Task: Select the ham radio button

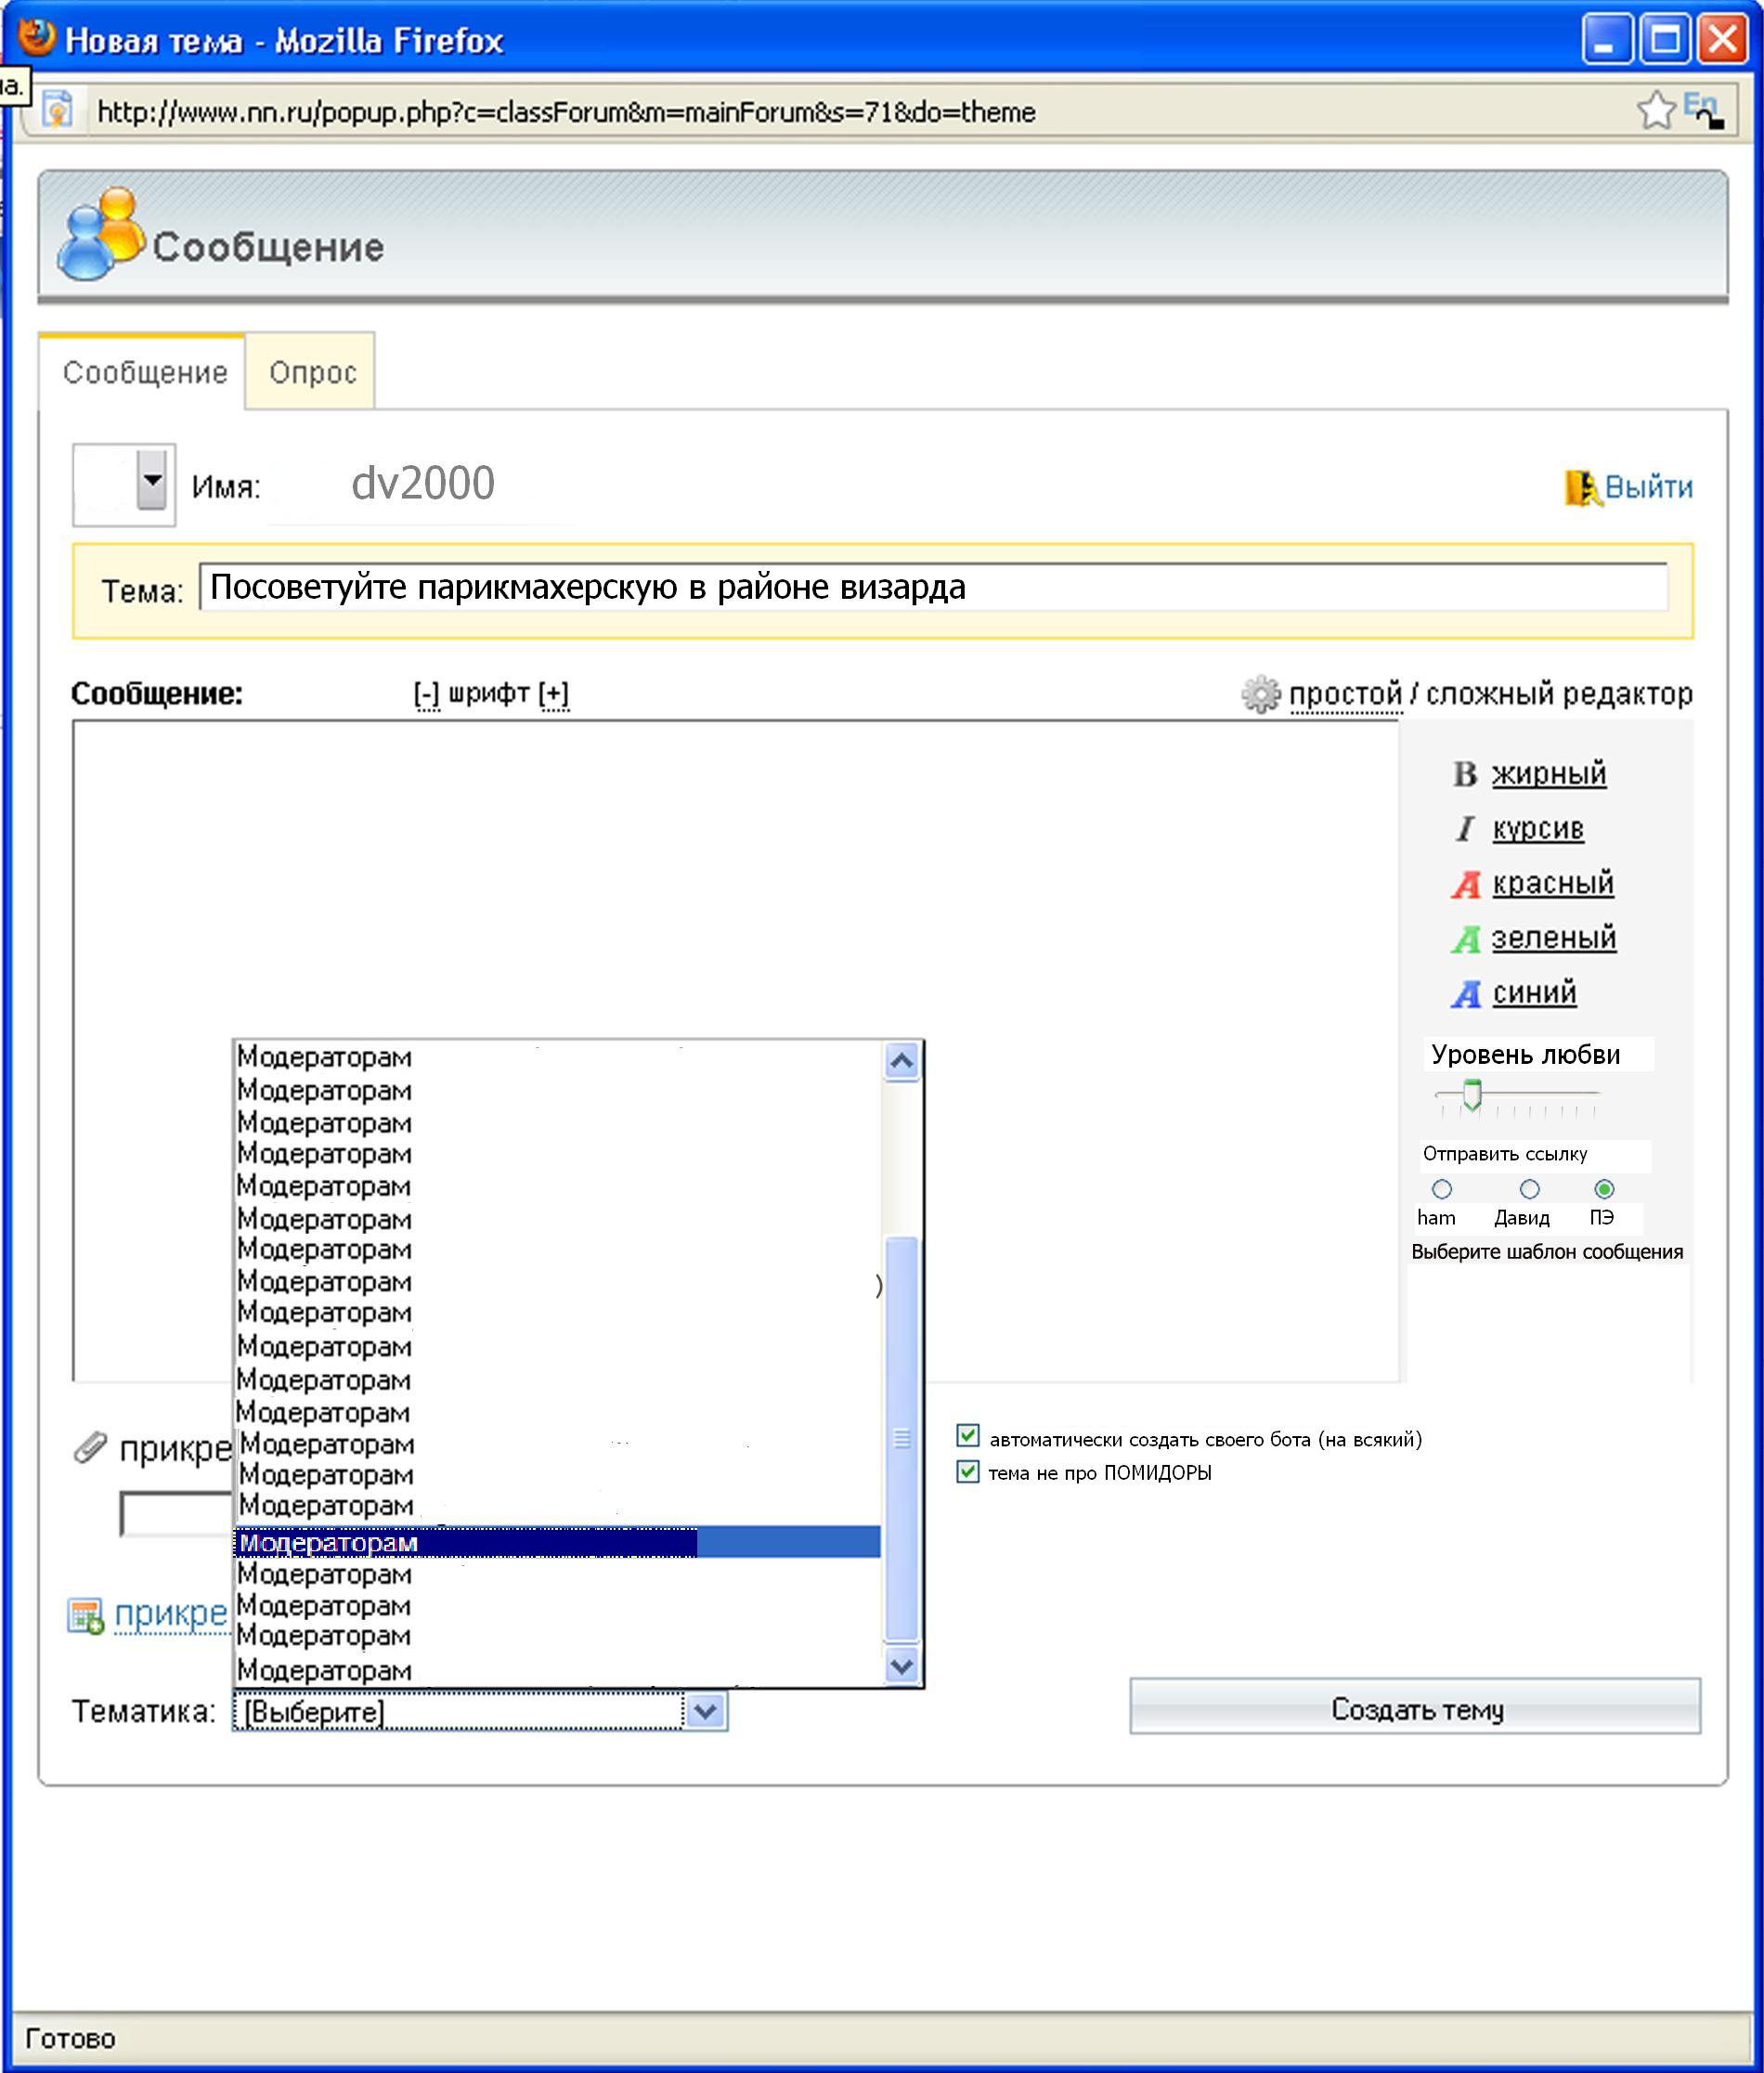Action: [x=1441, y=1189]
